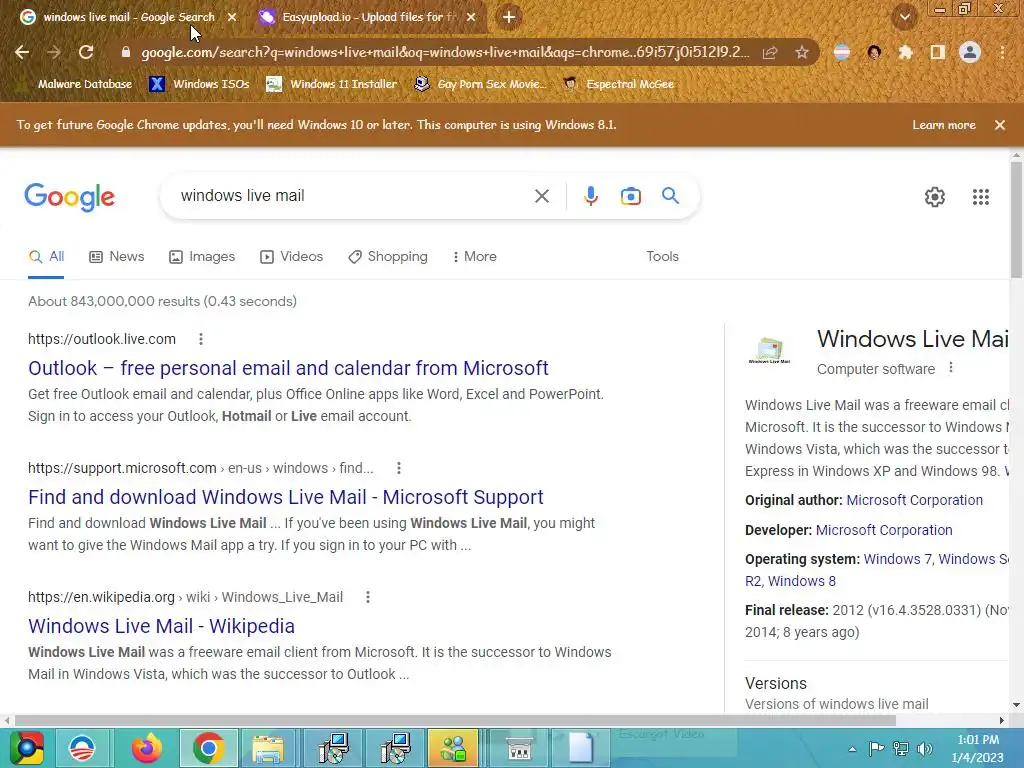The image size is (1024, 768).
Task: Open the Google apps grid
Action: [980, 197]
